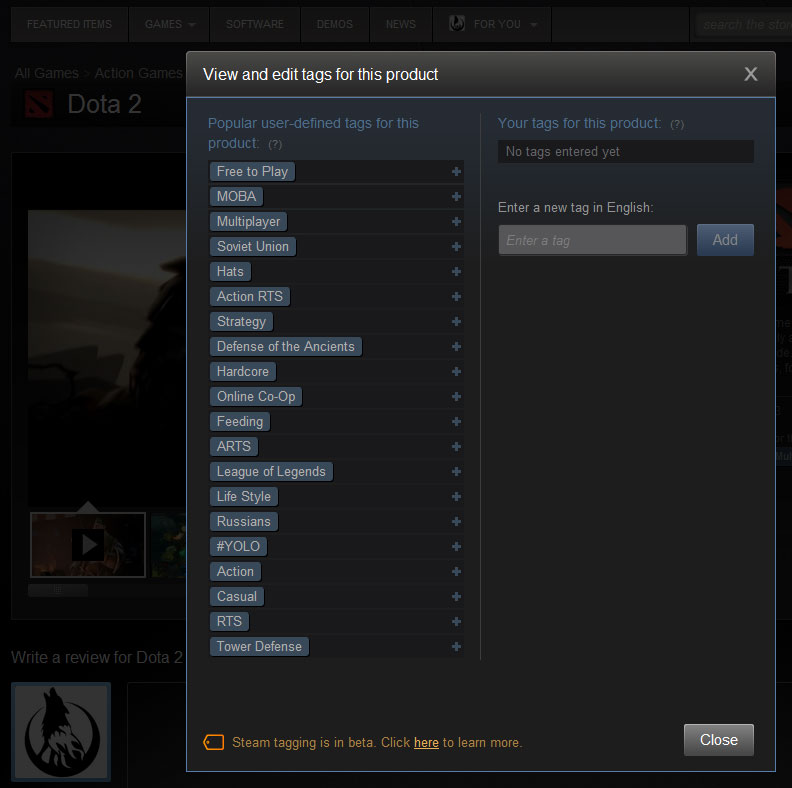The width and height of the screenshot is (792, 788).
Task: Open the For You dropdown menu
Action: 492,24
